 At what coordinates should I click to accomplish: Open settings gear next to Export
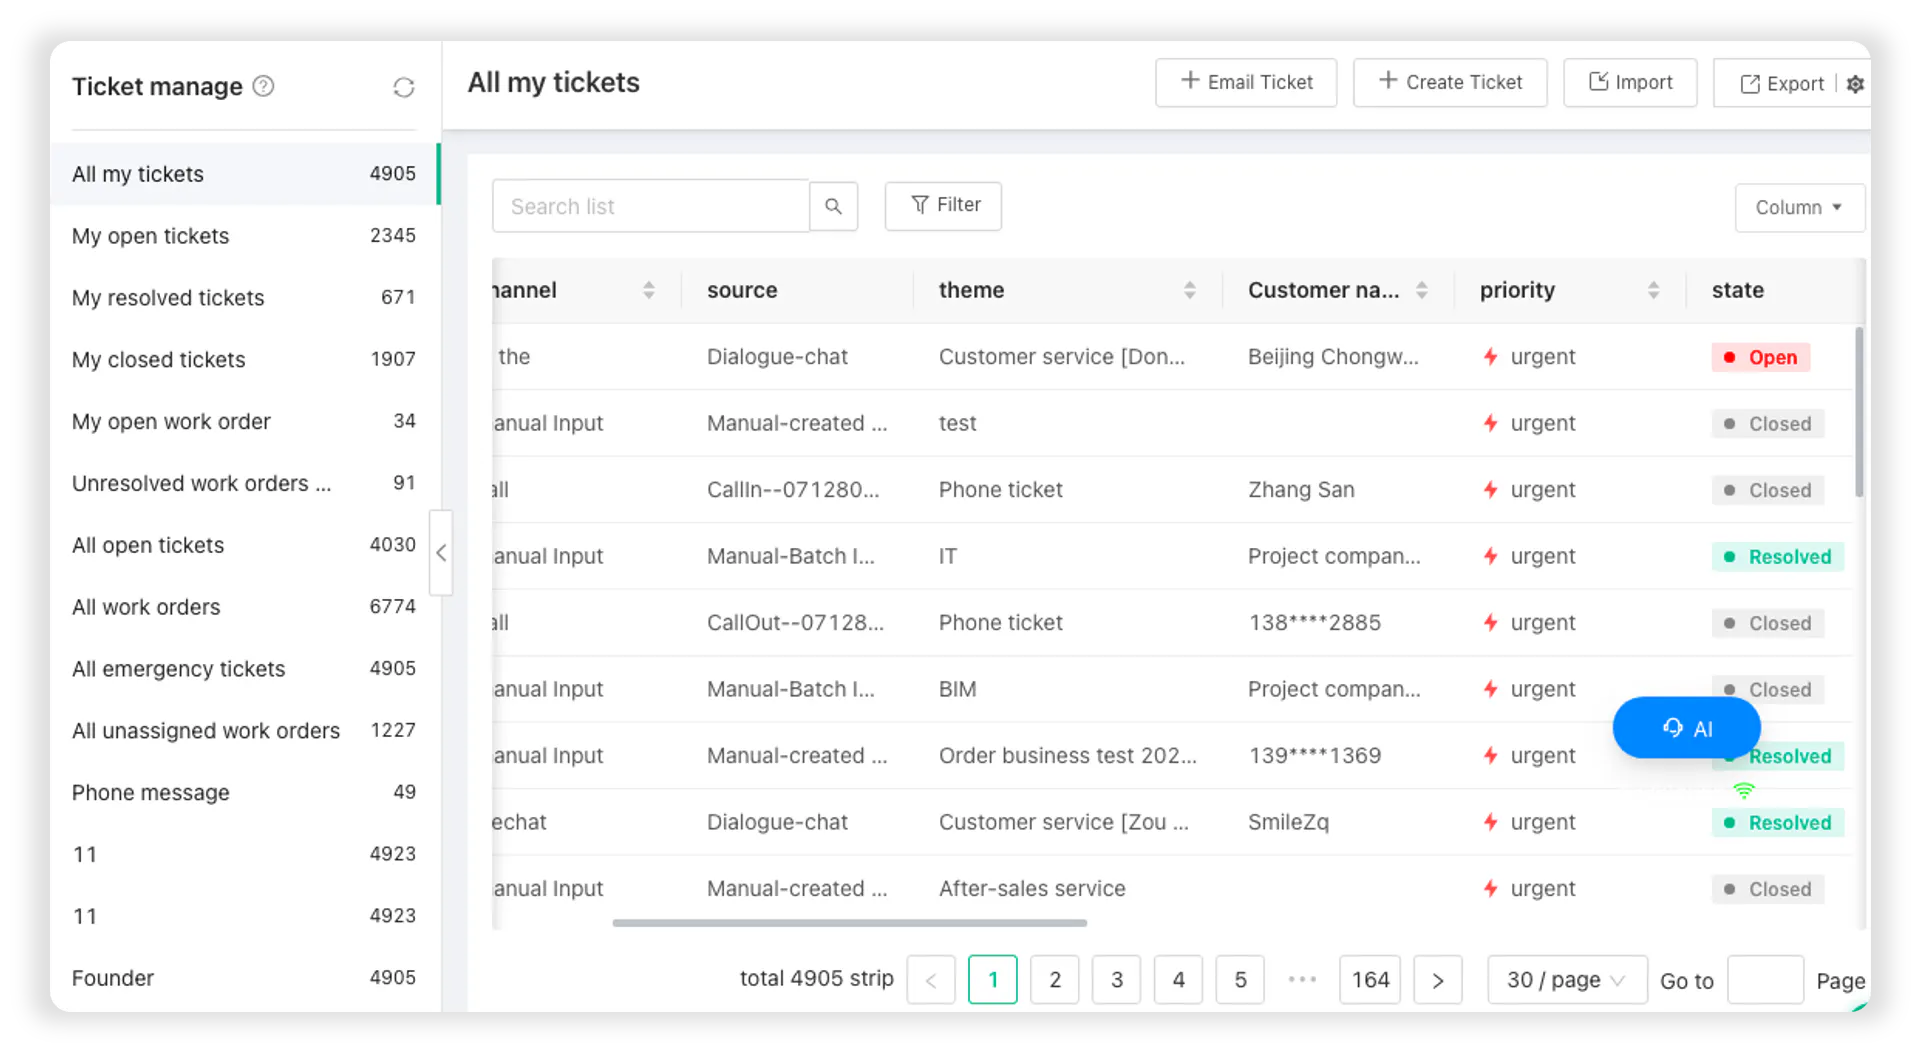(1855, 84)
